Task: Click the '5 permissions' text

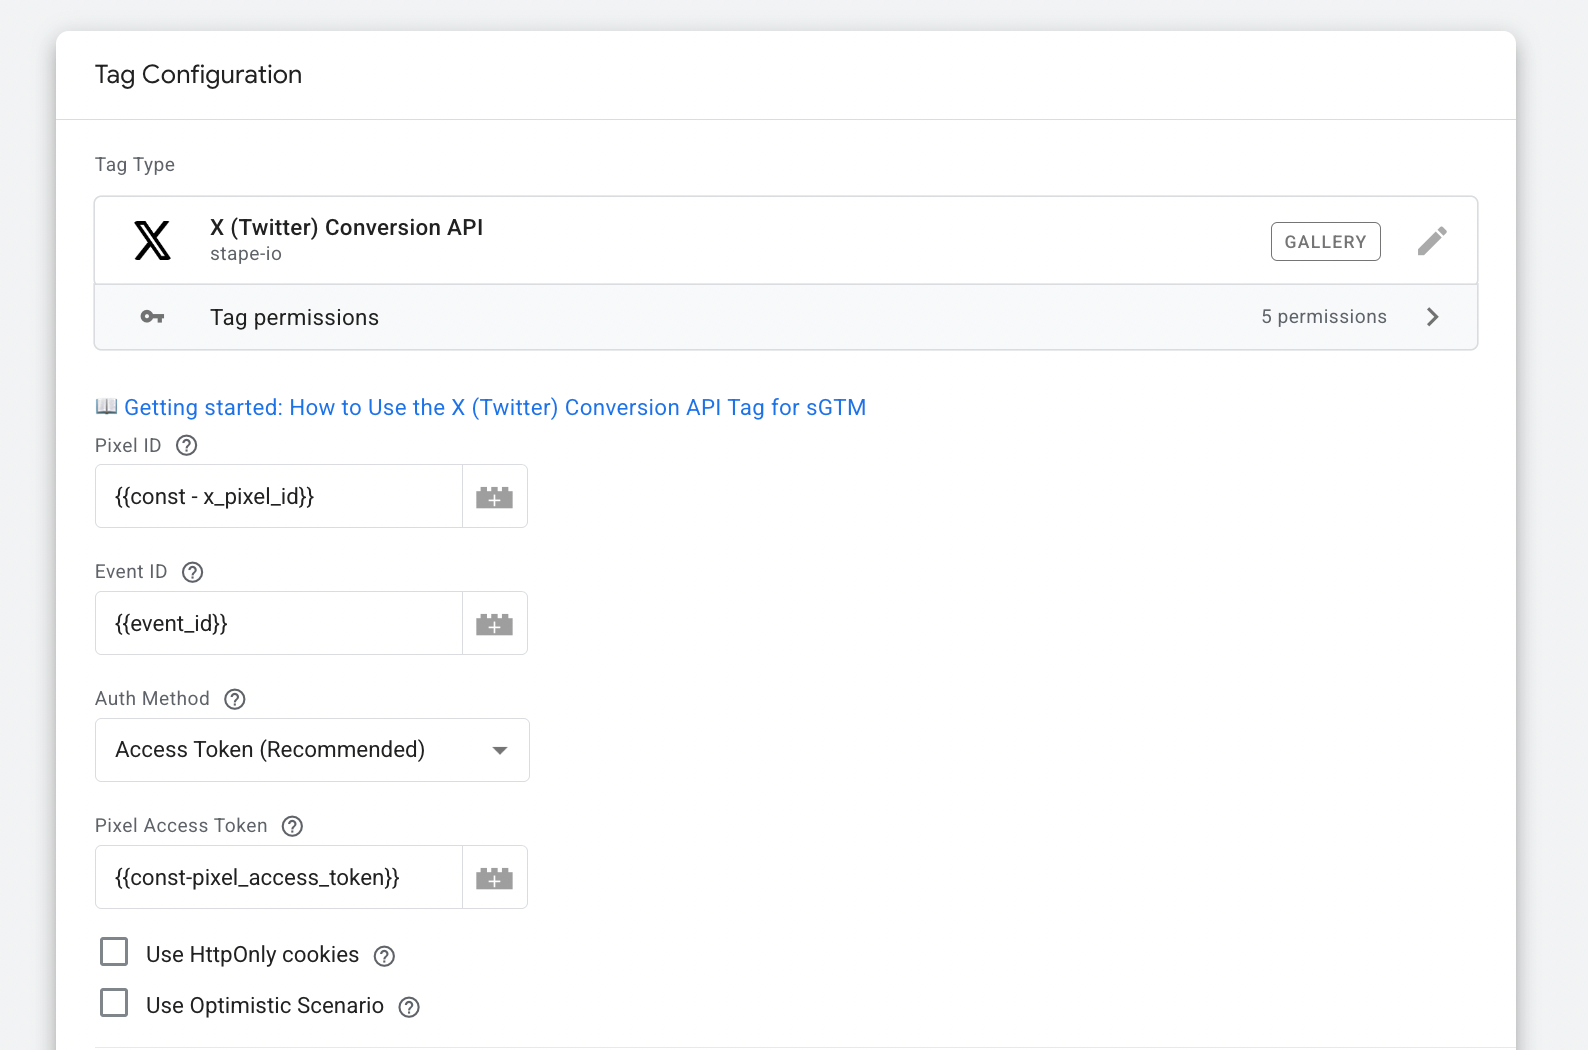Action: [x=1323, y=317]
